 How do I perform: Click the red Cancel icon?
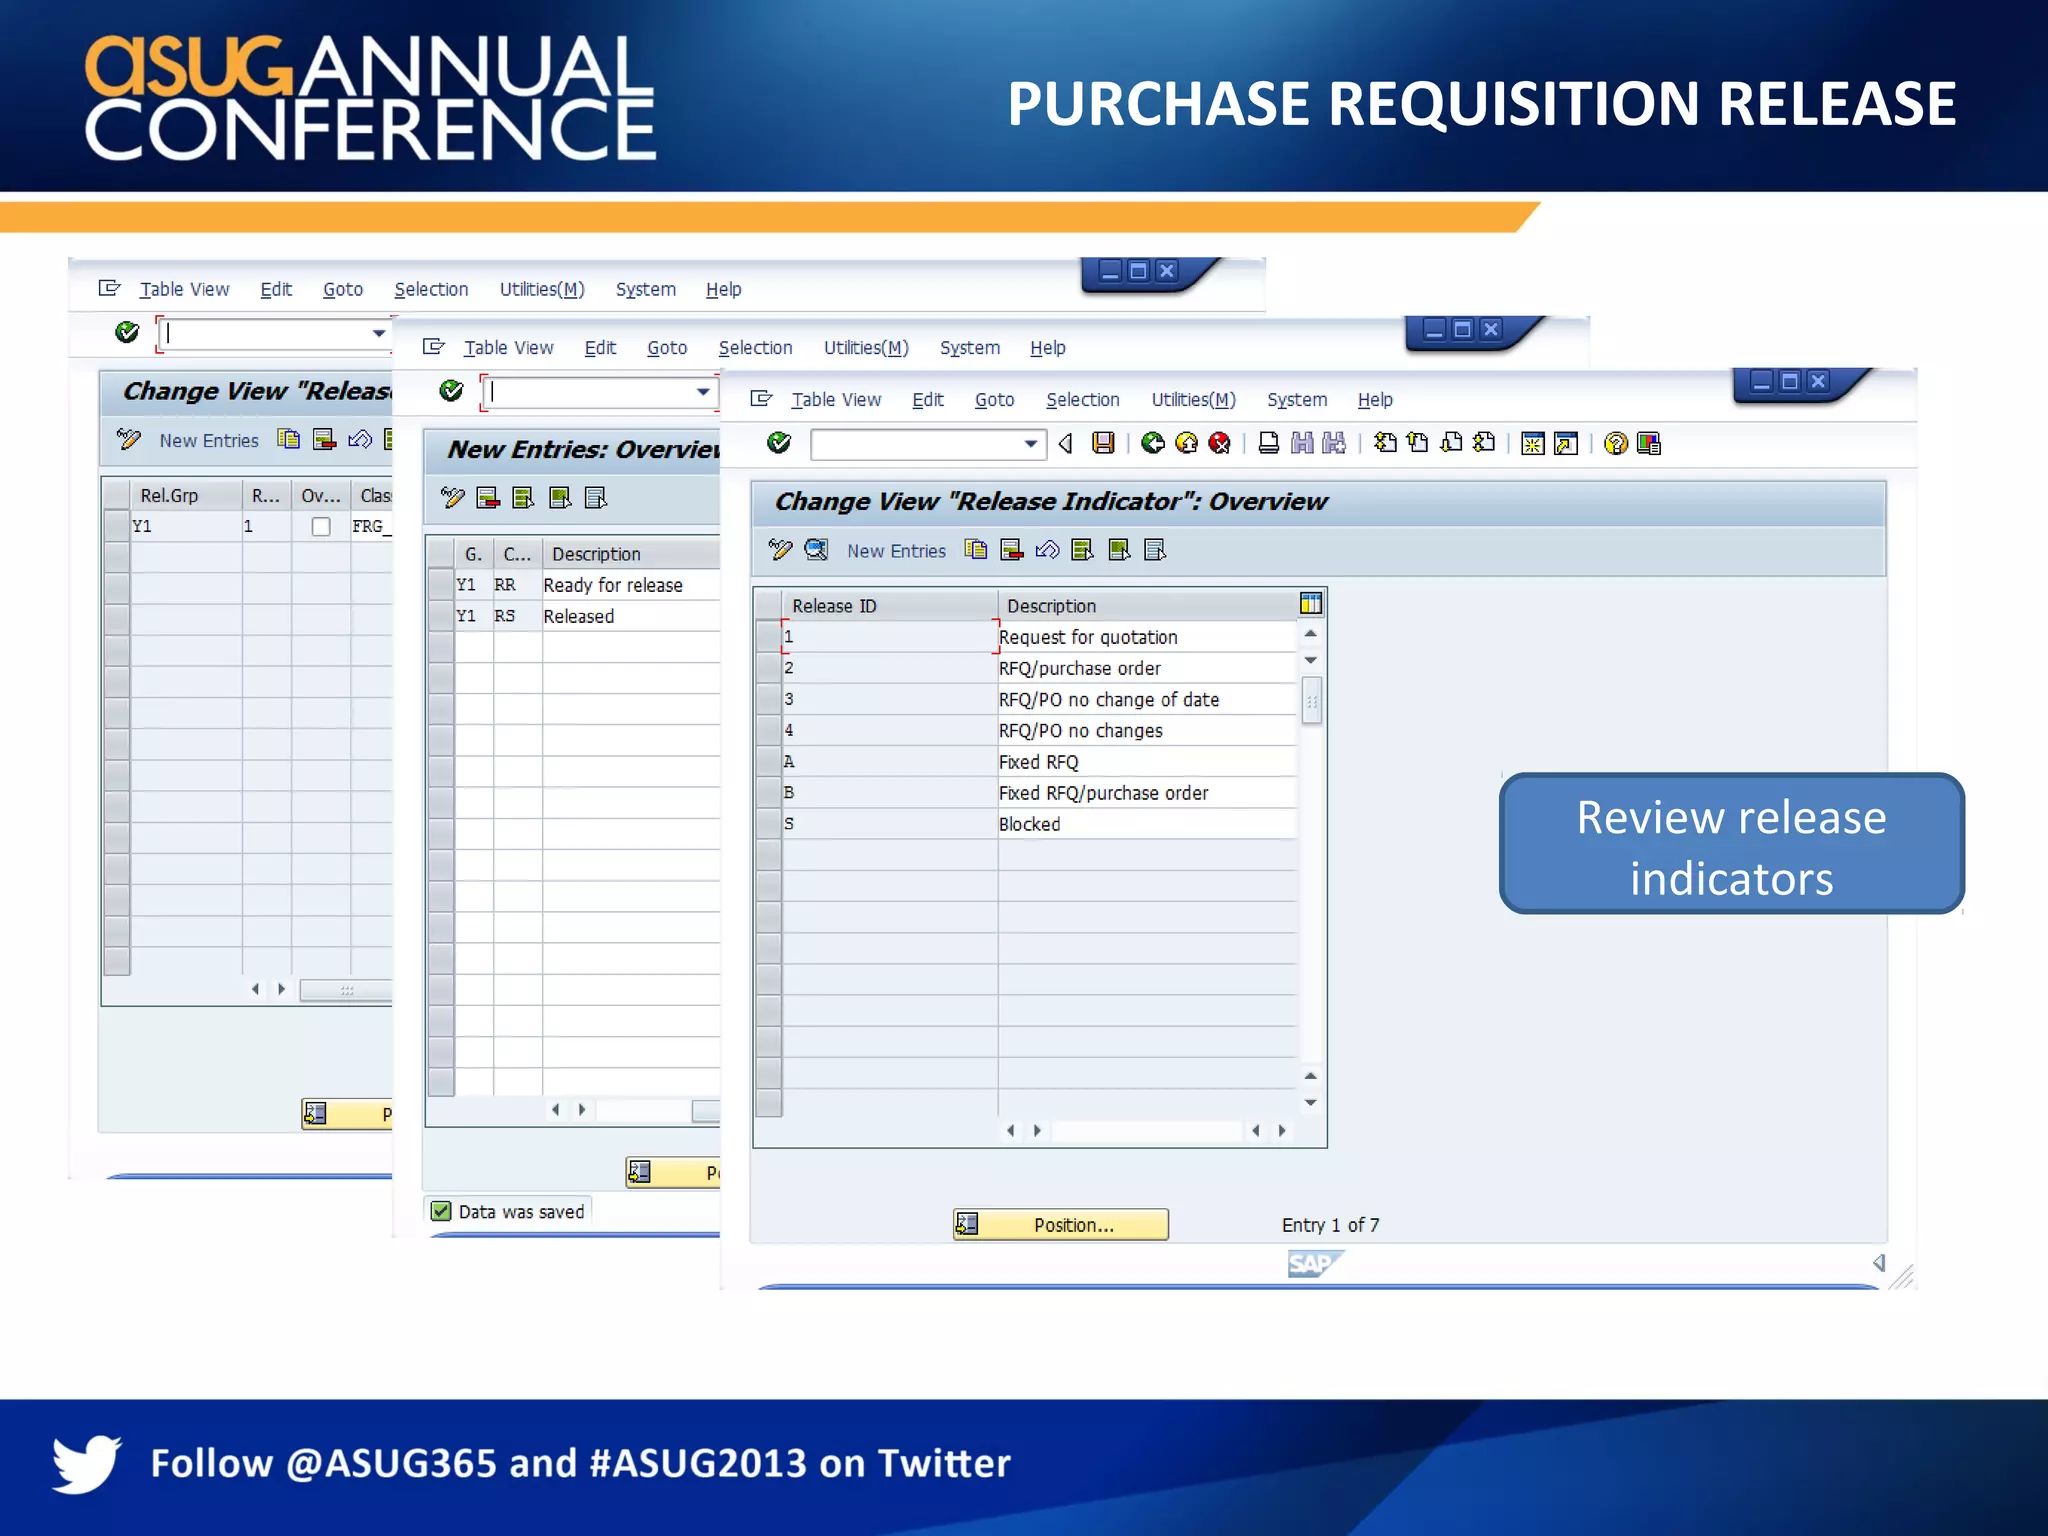coord(1219,443)
